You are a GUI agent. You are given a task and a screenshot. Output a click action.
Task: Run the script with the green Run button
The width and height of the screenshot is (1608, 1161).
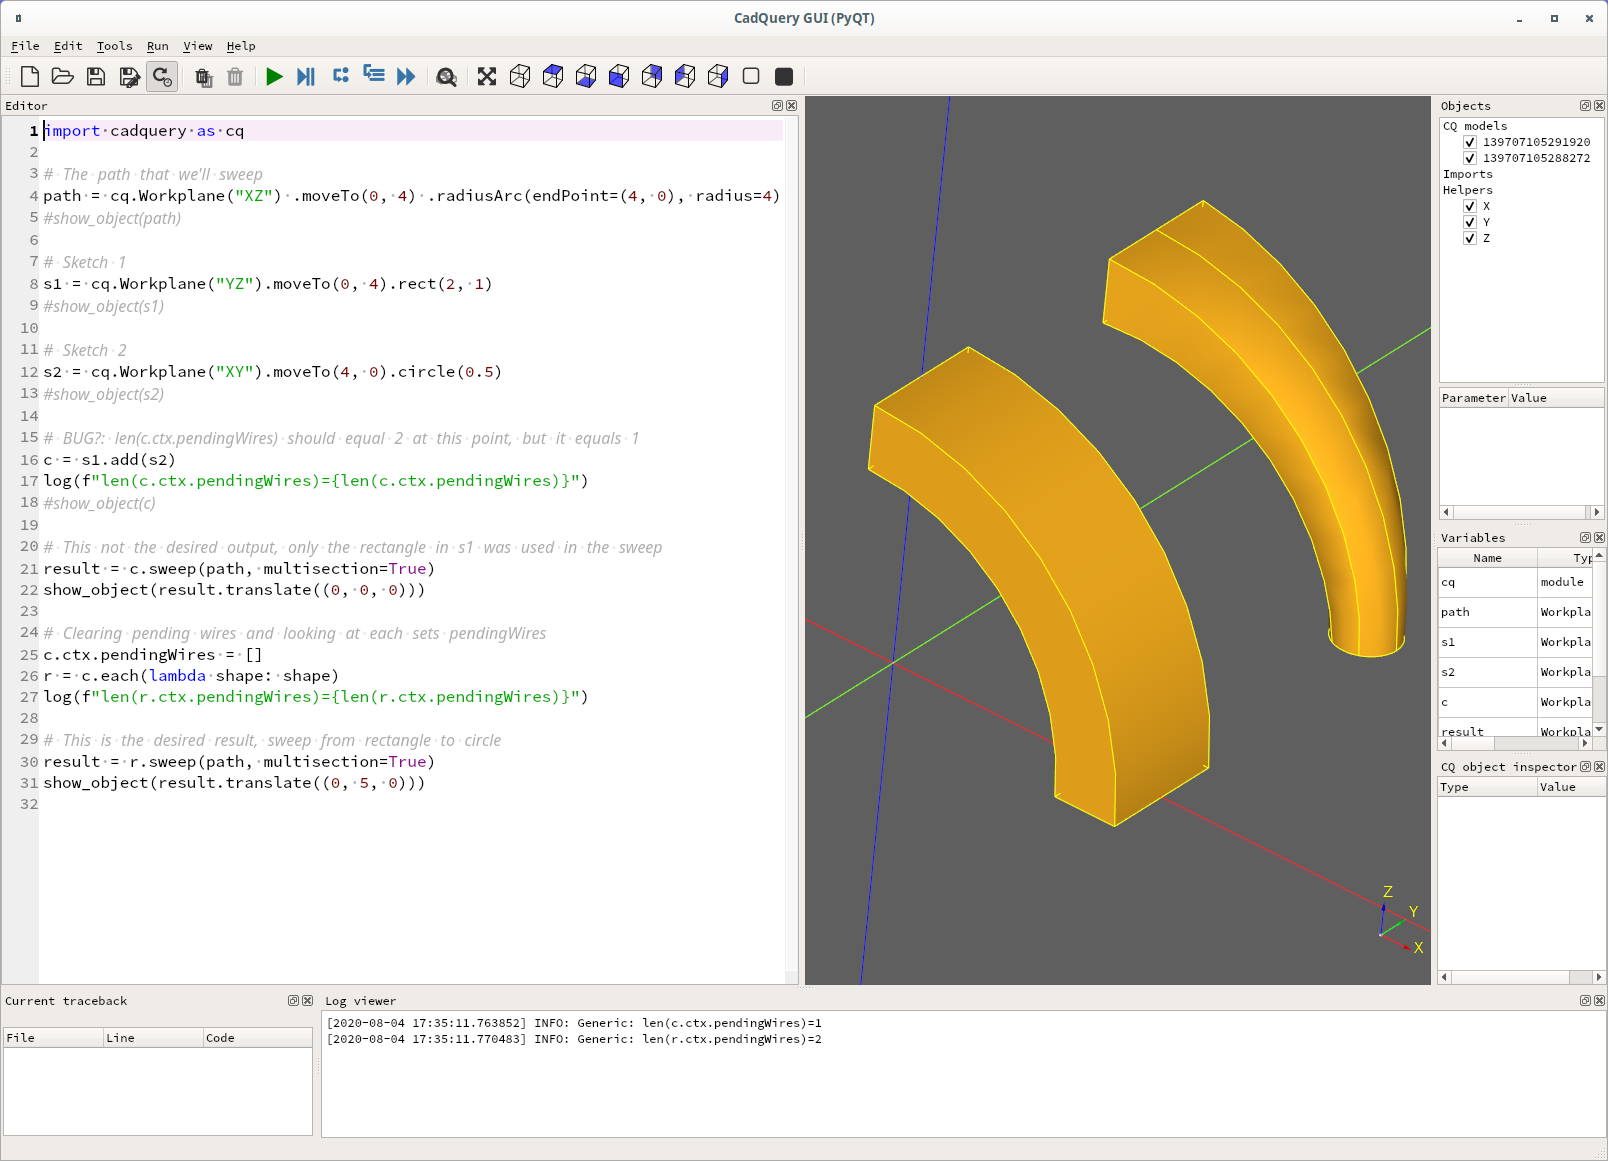(275, 76)
